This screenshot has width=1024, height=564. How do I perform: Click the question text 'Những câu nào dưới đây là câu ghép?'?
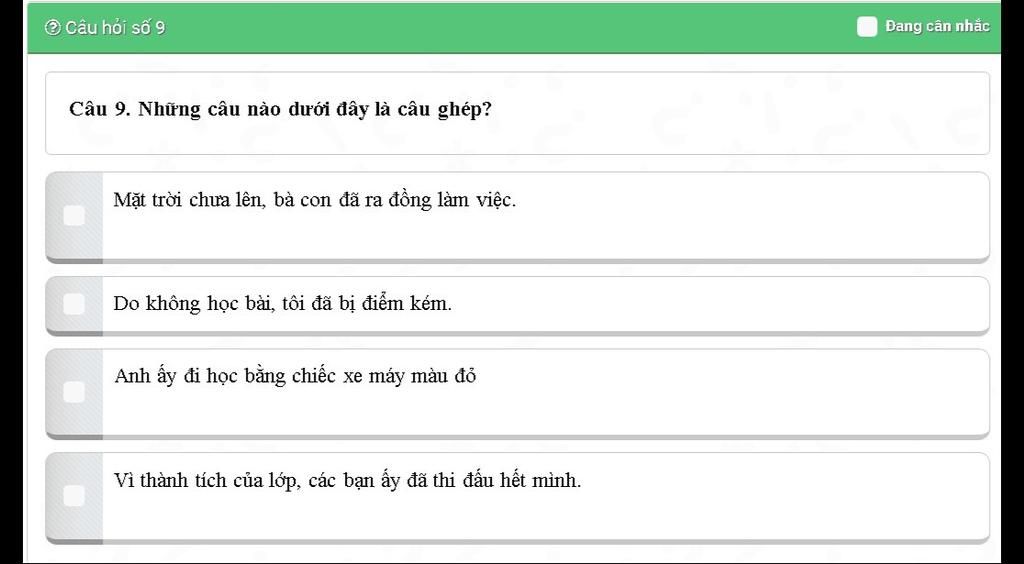tap(315, 109)
